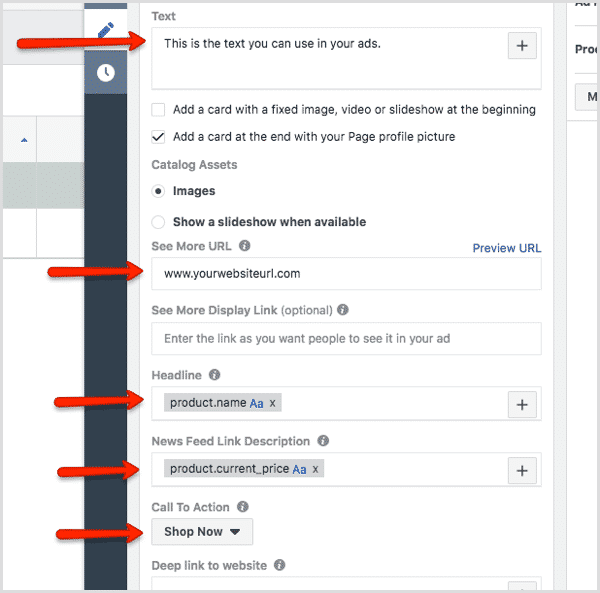This screenshot has width=600, height=593.
Task: Click the info icon next to See More URL
Action: point(245,246)
